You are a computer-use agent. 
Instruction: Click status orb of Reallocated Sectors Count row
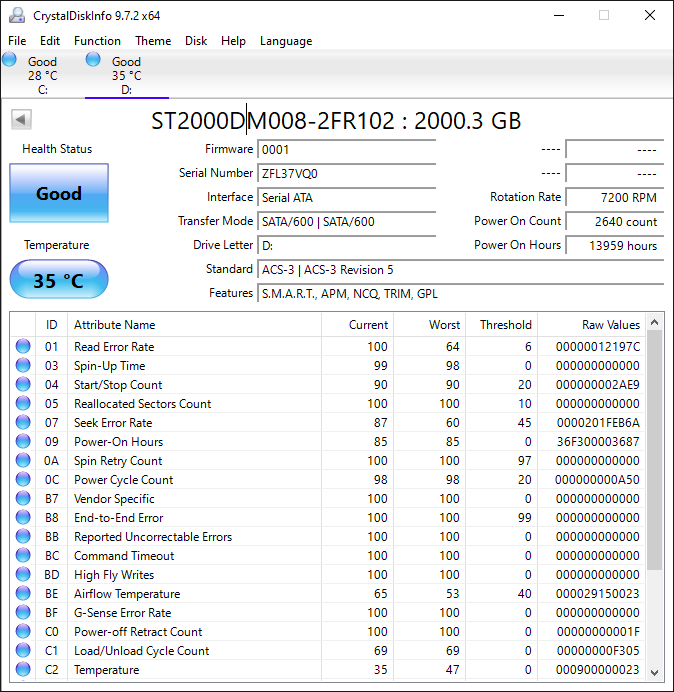[x=23, y=403]
